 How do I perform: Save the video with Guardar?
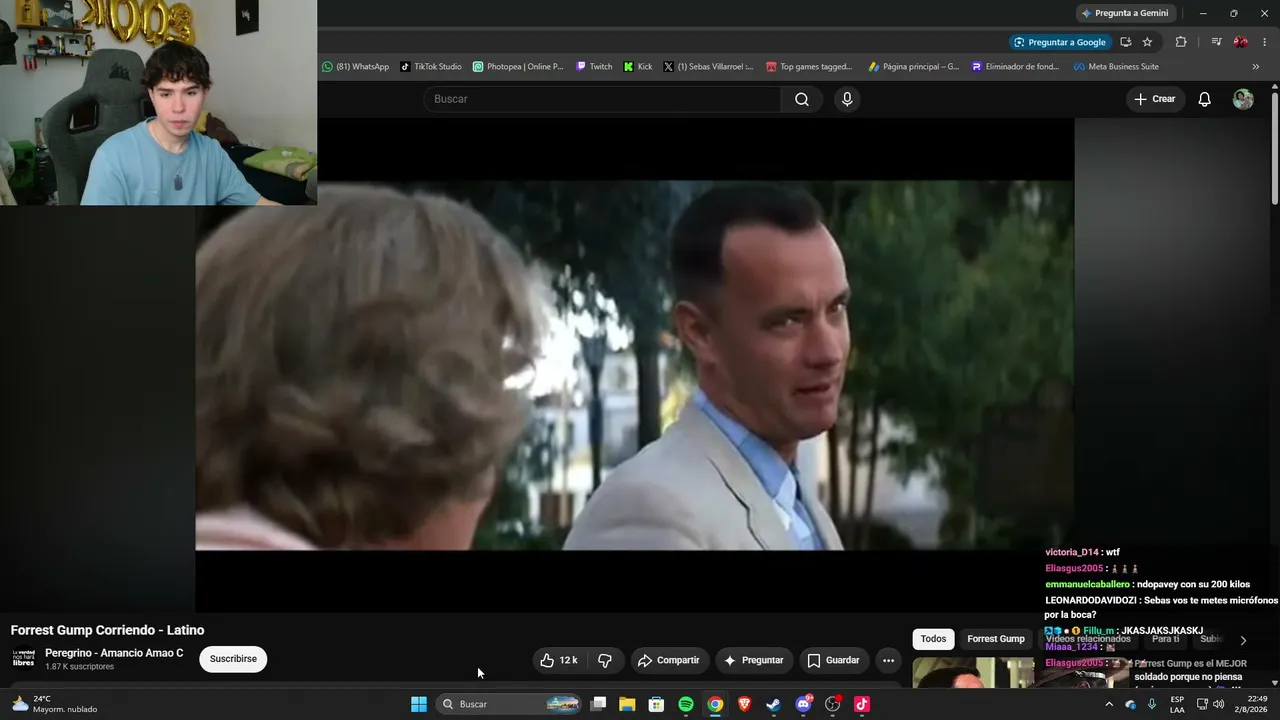[834, 660]
